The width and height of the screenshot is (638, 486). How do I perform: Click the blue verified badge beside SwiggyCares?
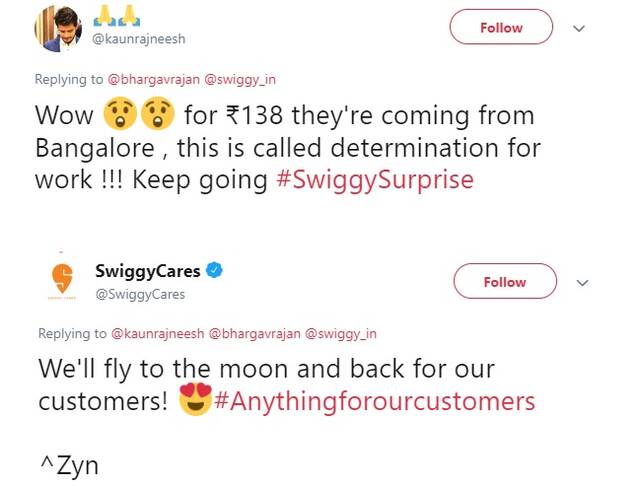[213, 271]
